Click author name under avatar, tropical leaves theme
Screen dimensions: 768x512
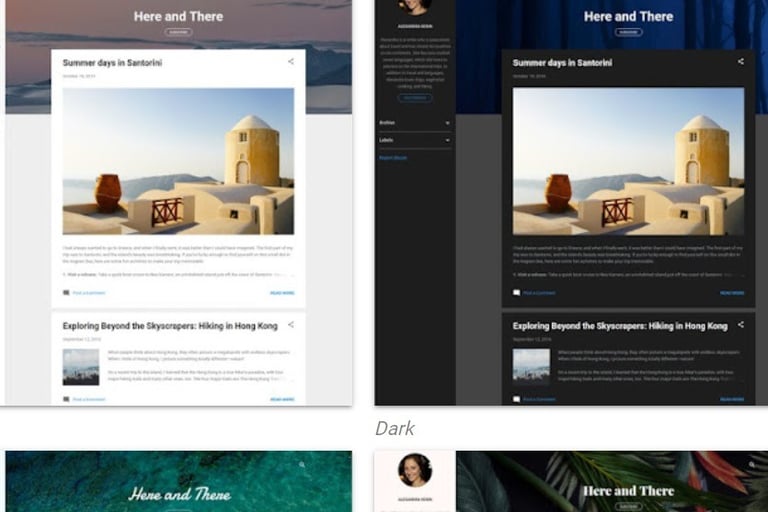(x=415, y=499)
